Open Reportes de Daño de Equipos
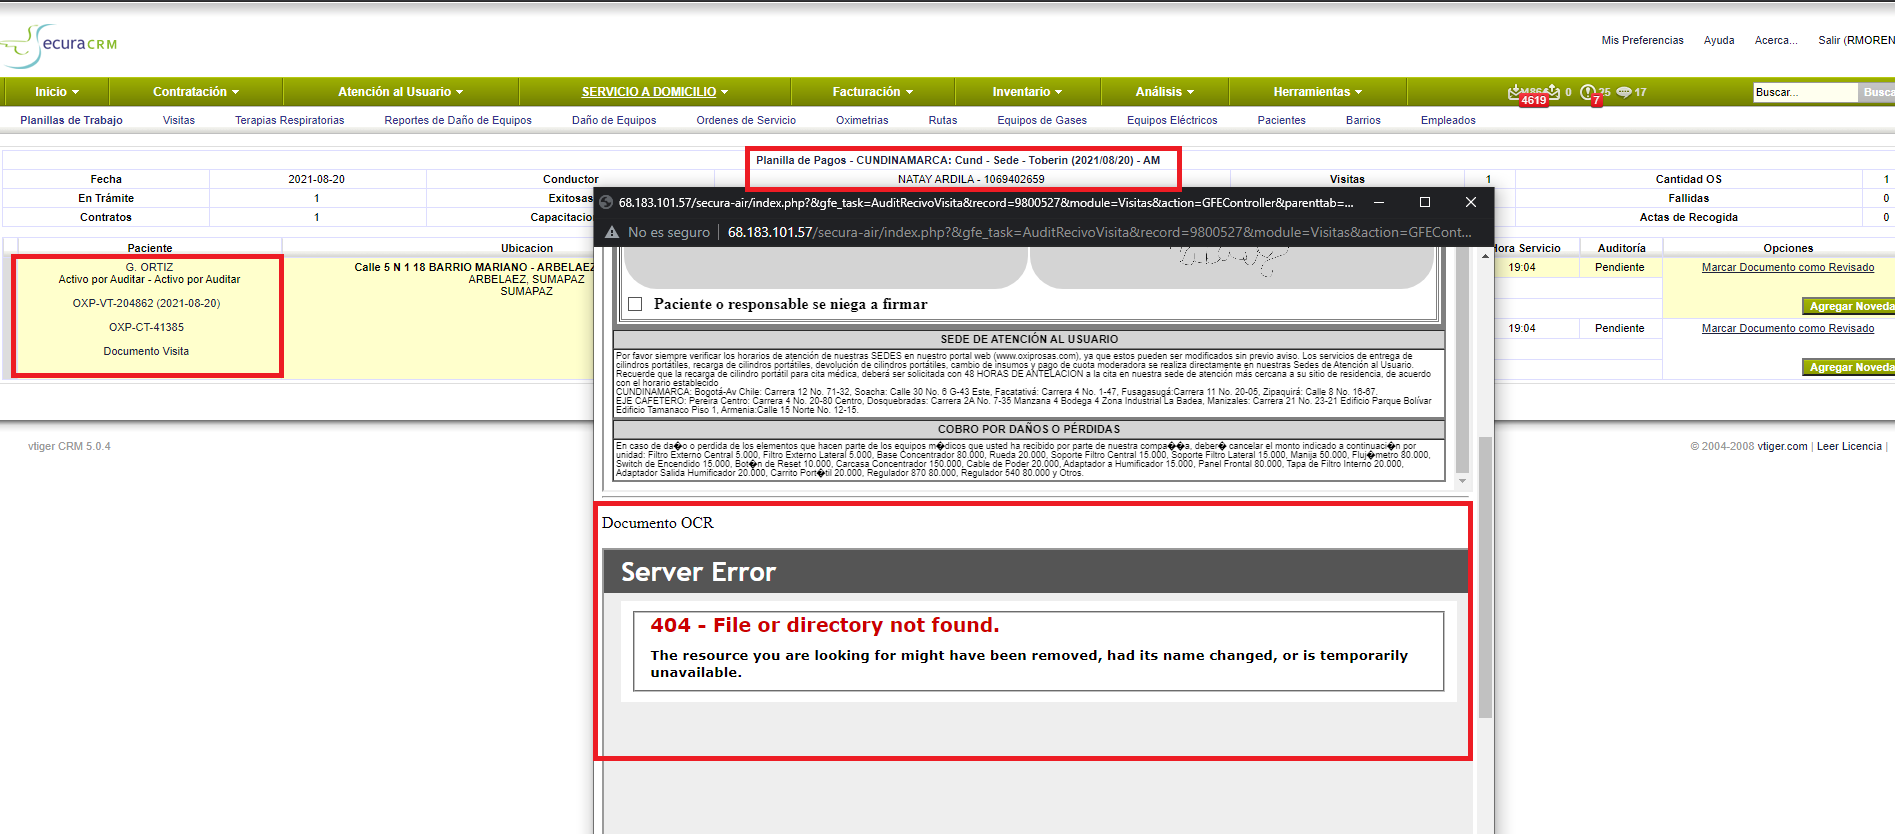Screen dimensions: 1895x834 (x=458, y=120)
